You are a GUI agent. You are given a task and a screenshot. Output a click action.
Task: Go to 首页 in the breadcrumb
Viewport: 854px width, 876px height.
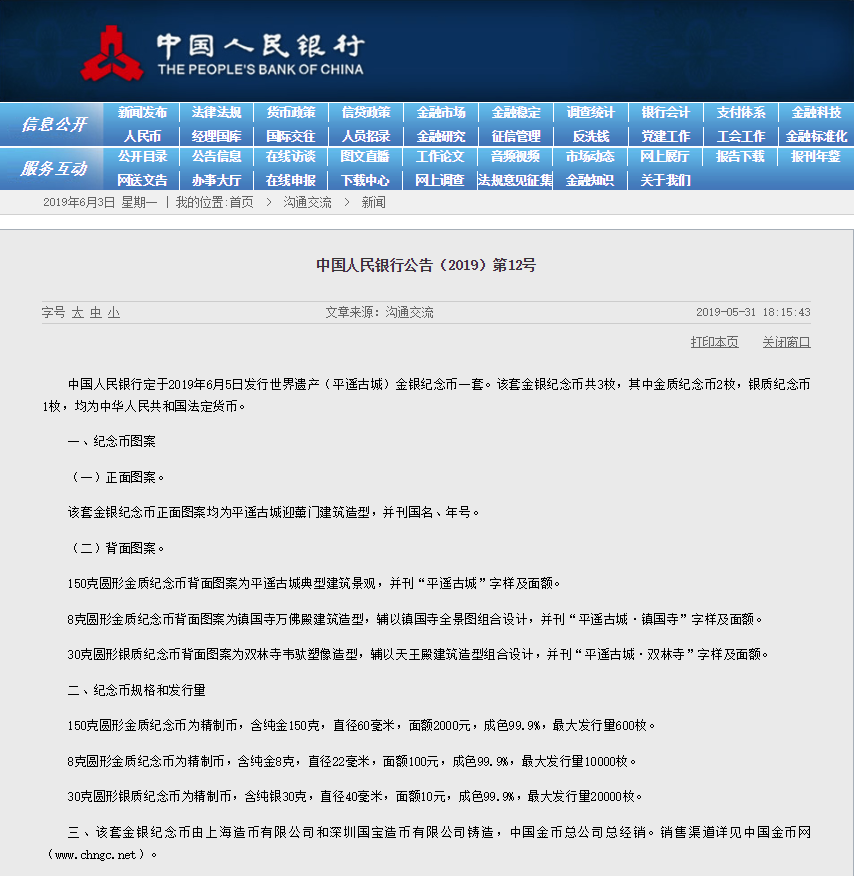tap(241, 202)
